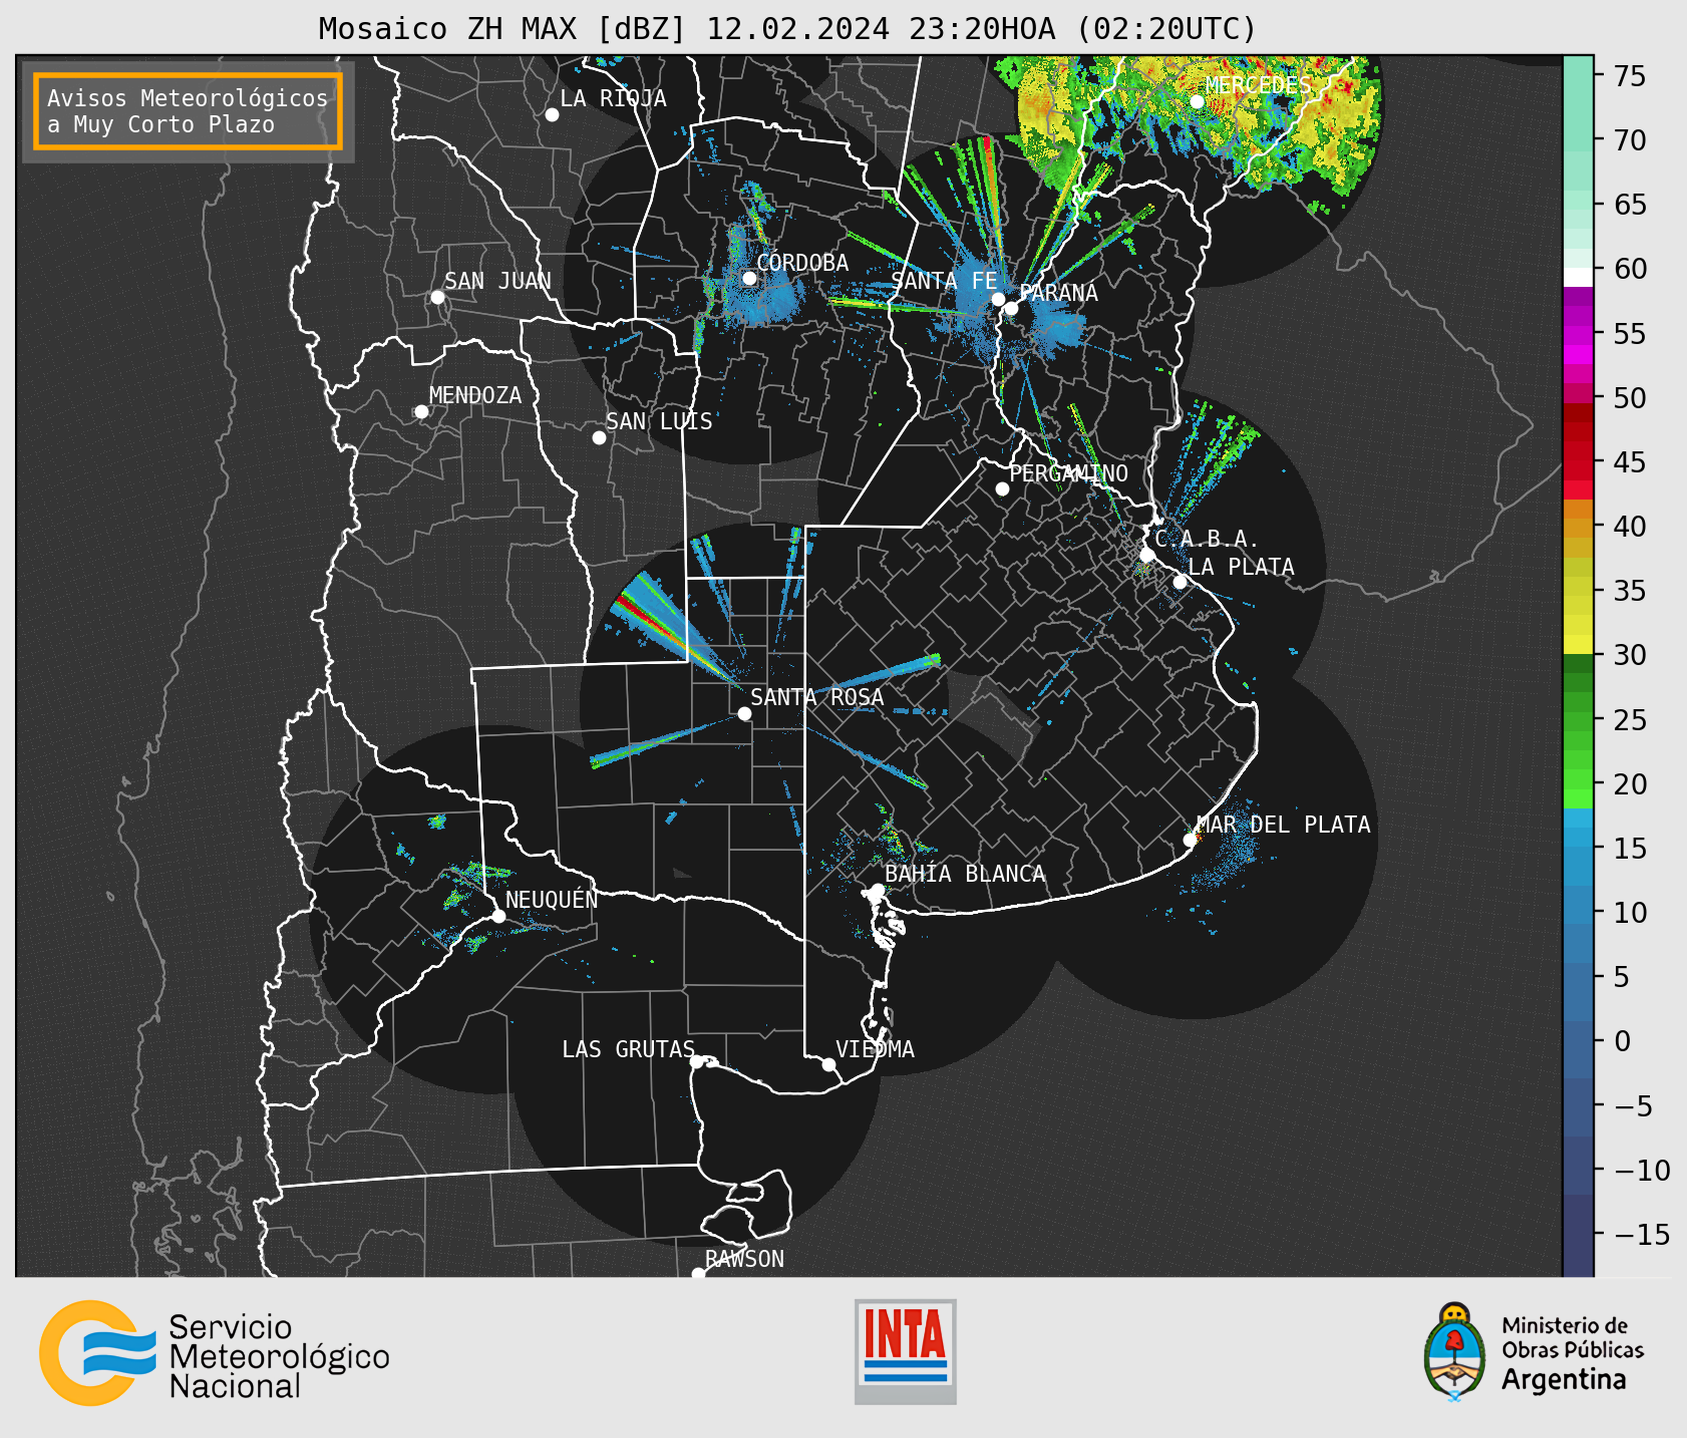Click the 30 dBZ scale label

(1629, 655)
